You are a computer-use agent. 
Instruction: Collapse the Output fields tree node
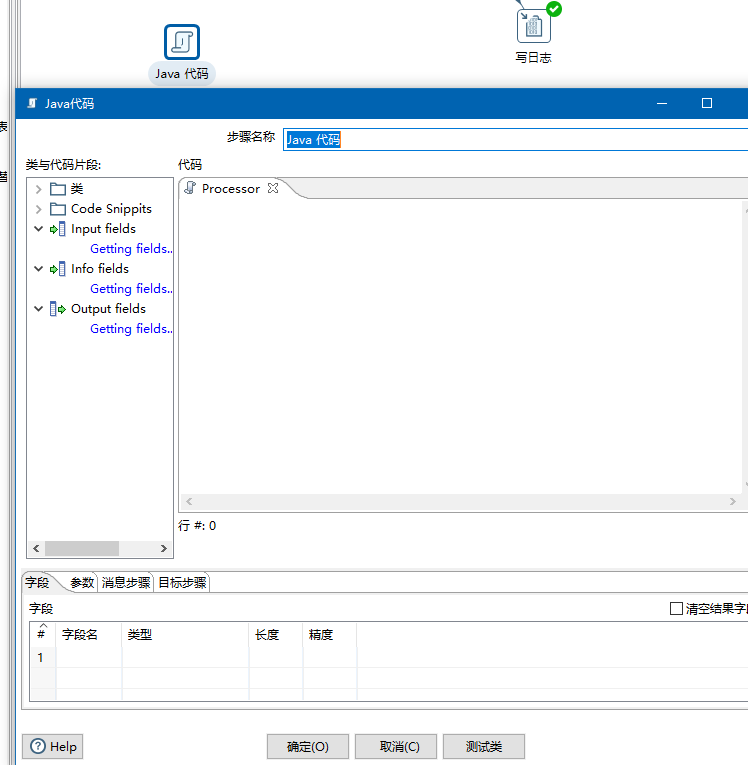(39, 309)
